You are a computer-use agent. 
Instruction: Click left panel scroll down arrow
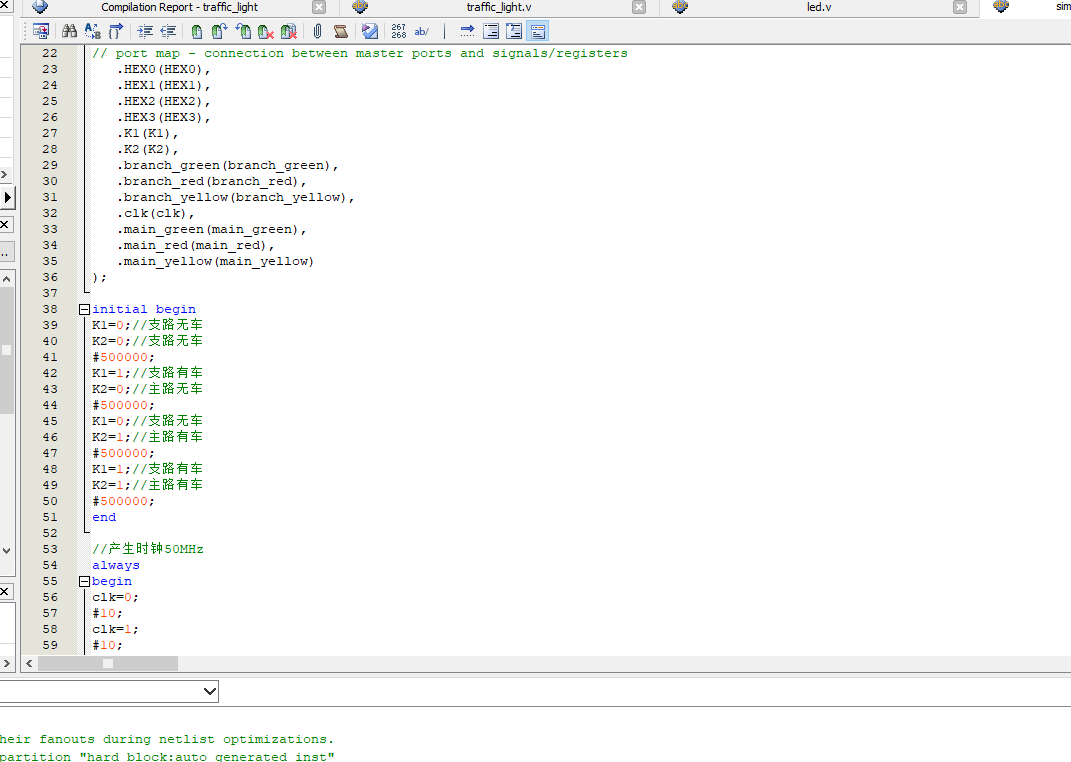6,550
